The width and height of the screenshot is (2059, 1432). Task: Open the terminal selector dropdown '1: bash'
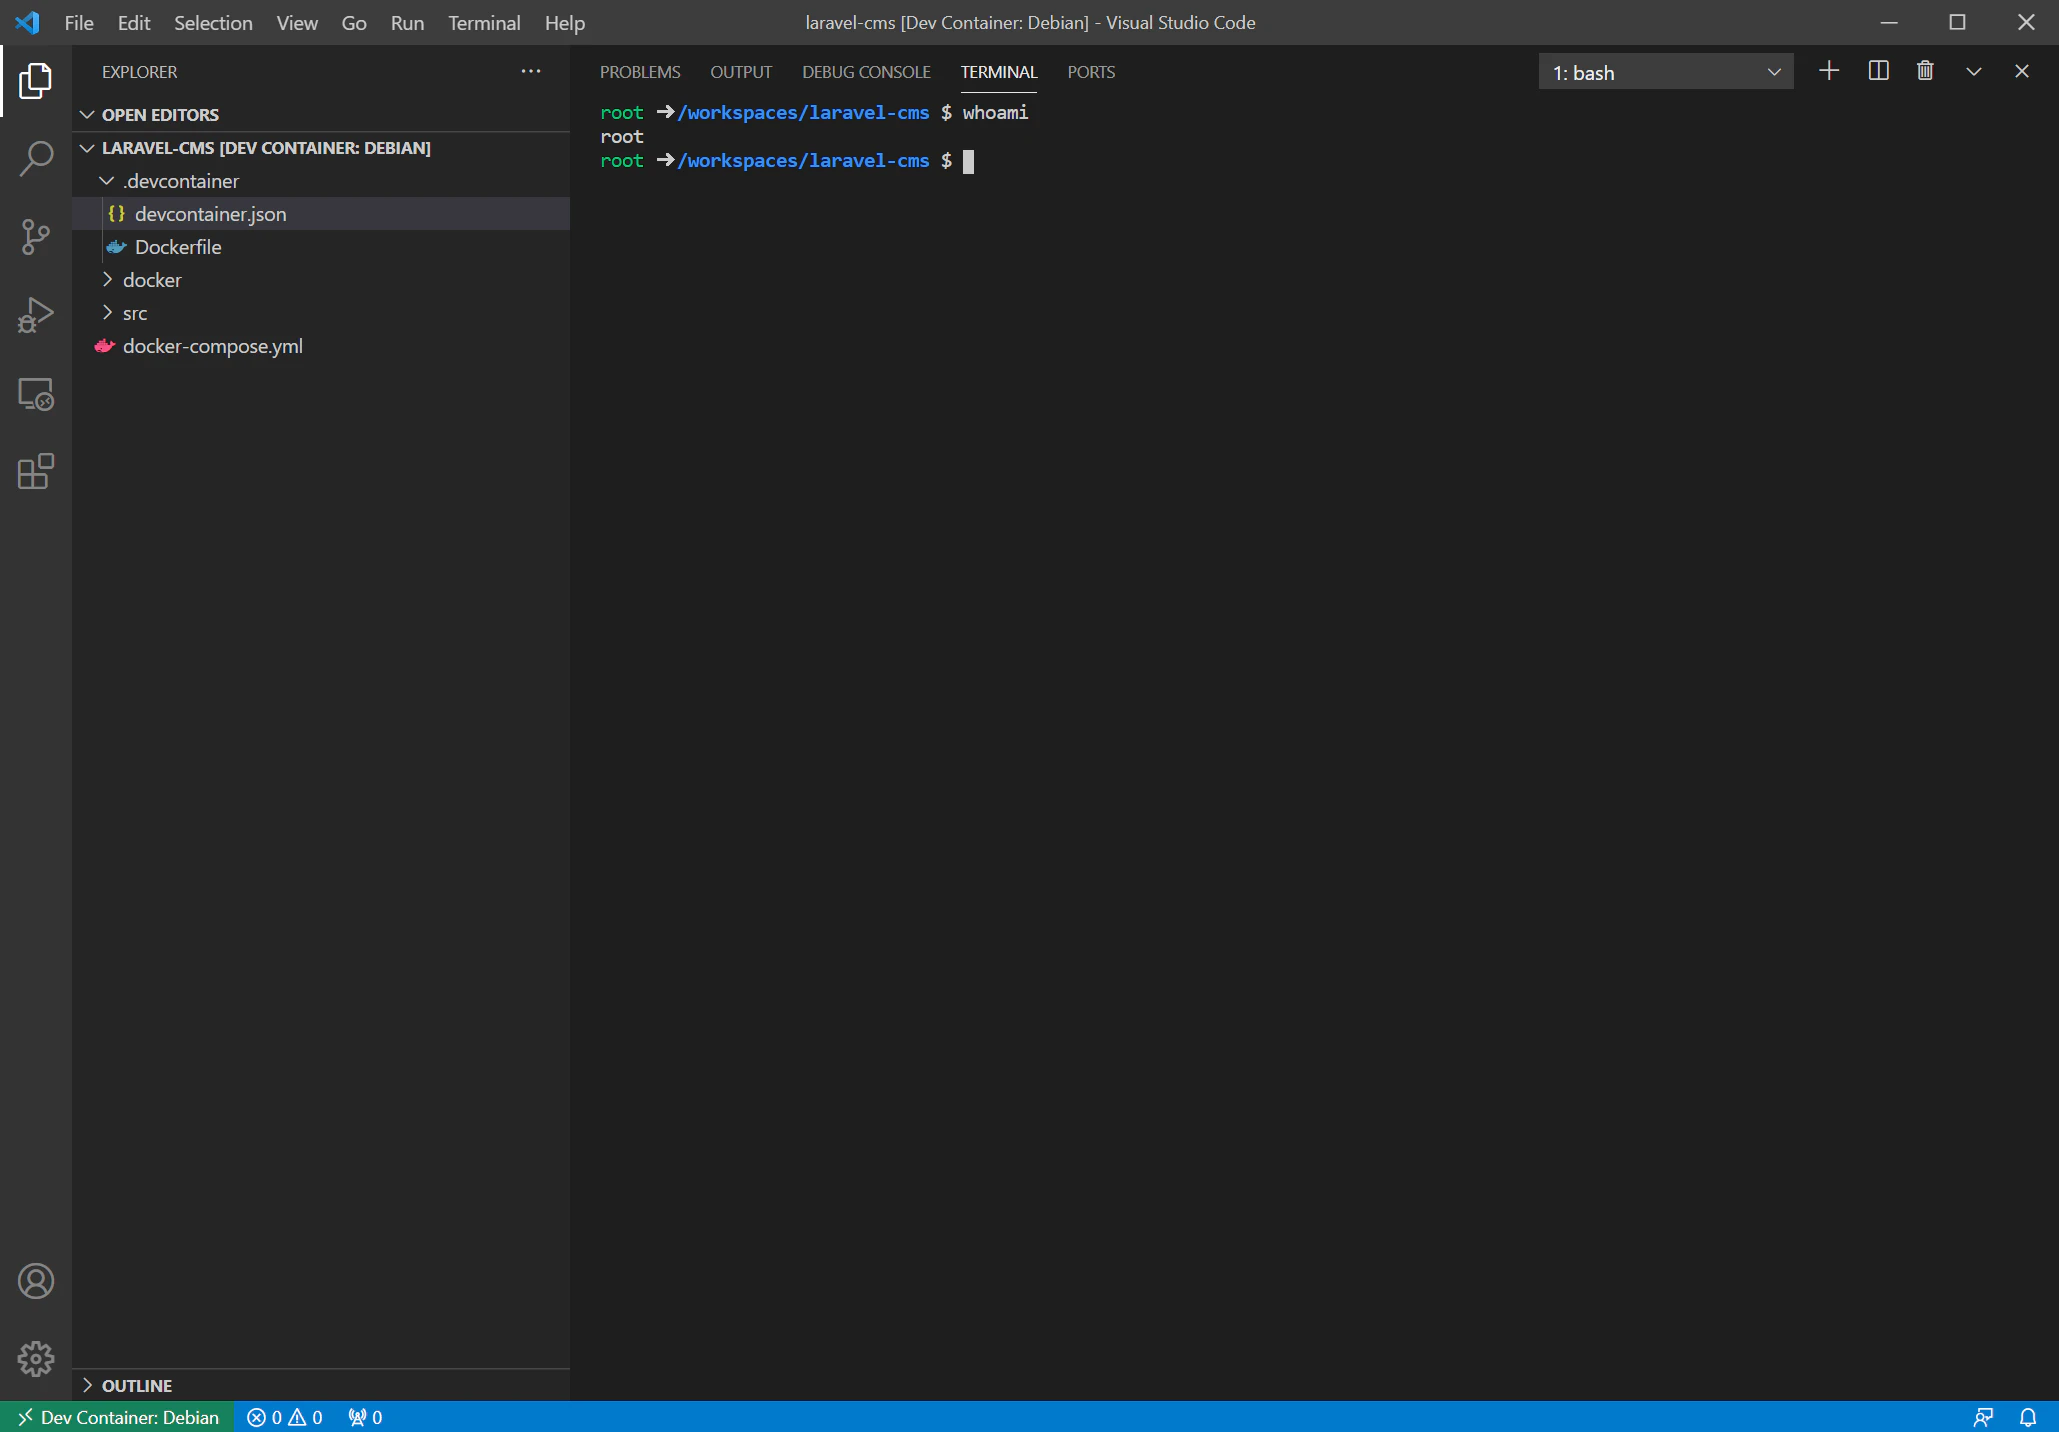(1666, 72)
